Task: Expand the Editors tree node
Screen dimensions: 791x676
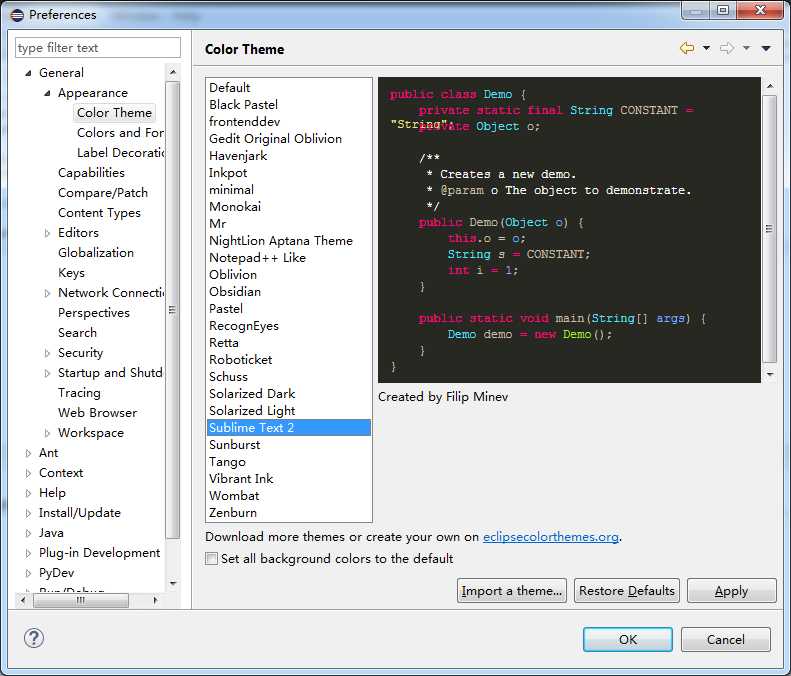Action: pyautogui.click(x=48, y=233)
